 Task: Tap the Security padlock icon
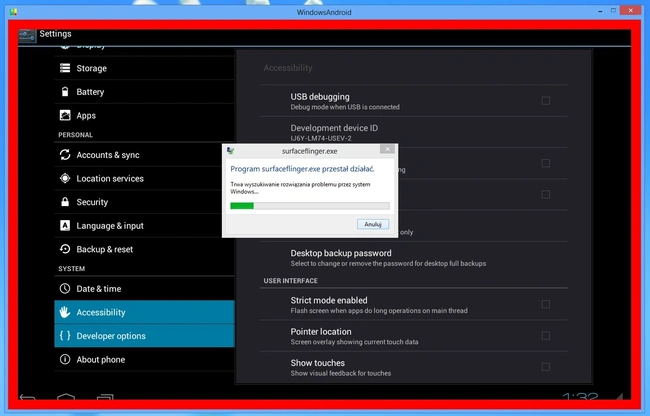(x=65, y=202)
